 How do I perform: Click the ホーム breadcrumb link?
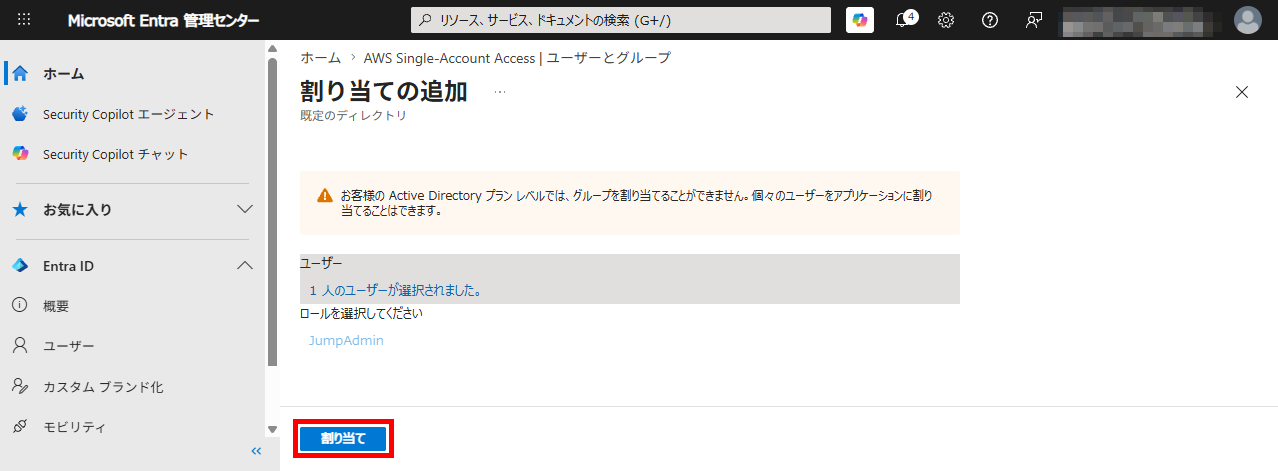(x=321, y=58)
